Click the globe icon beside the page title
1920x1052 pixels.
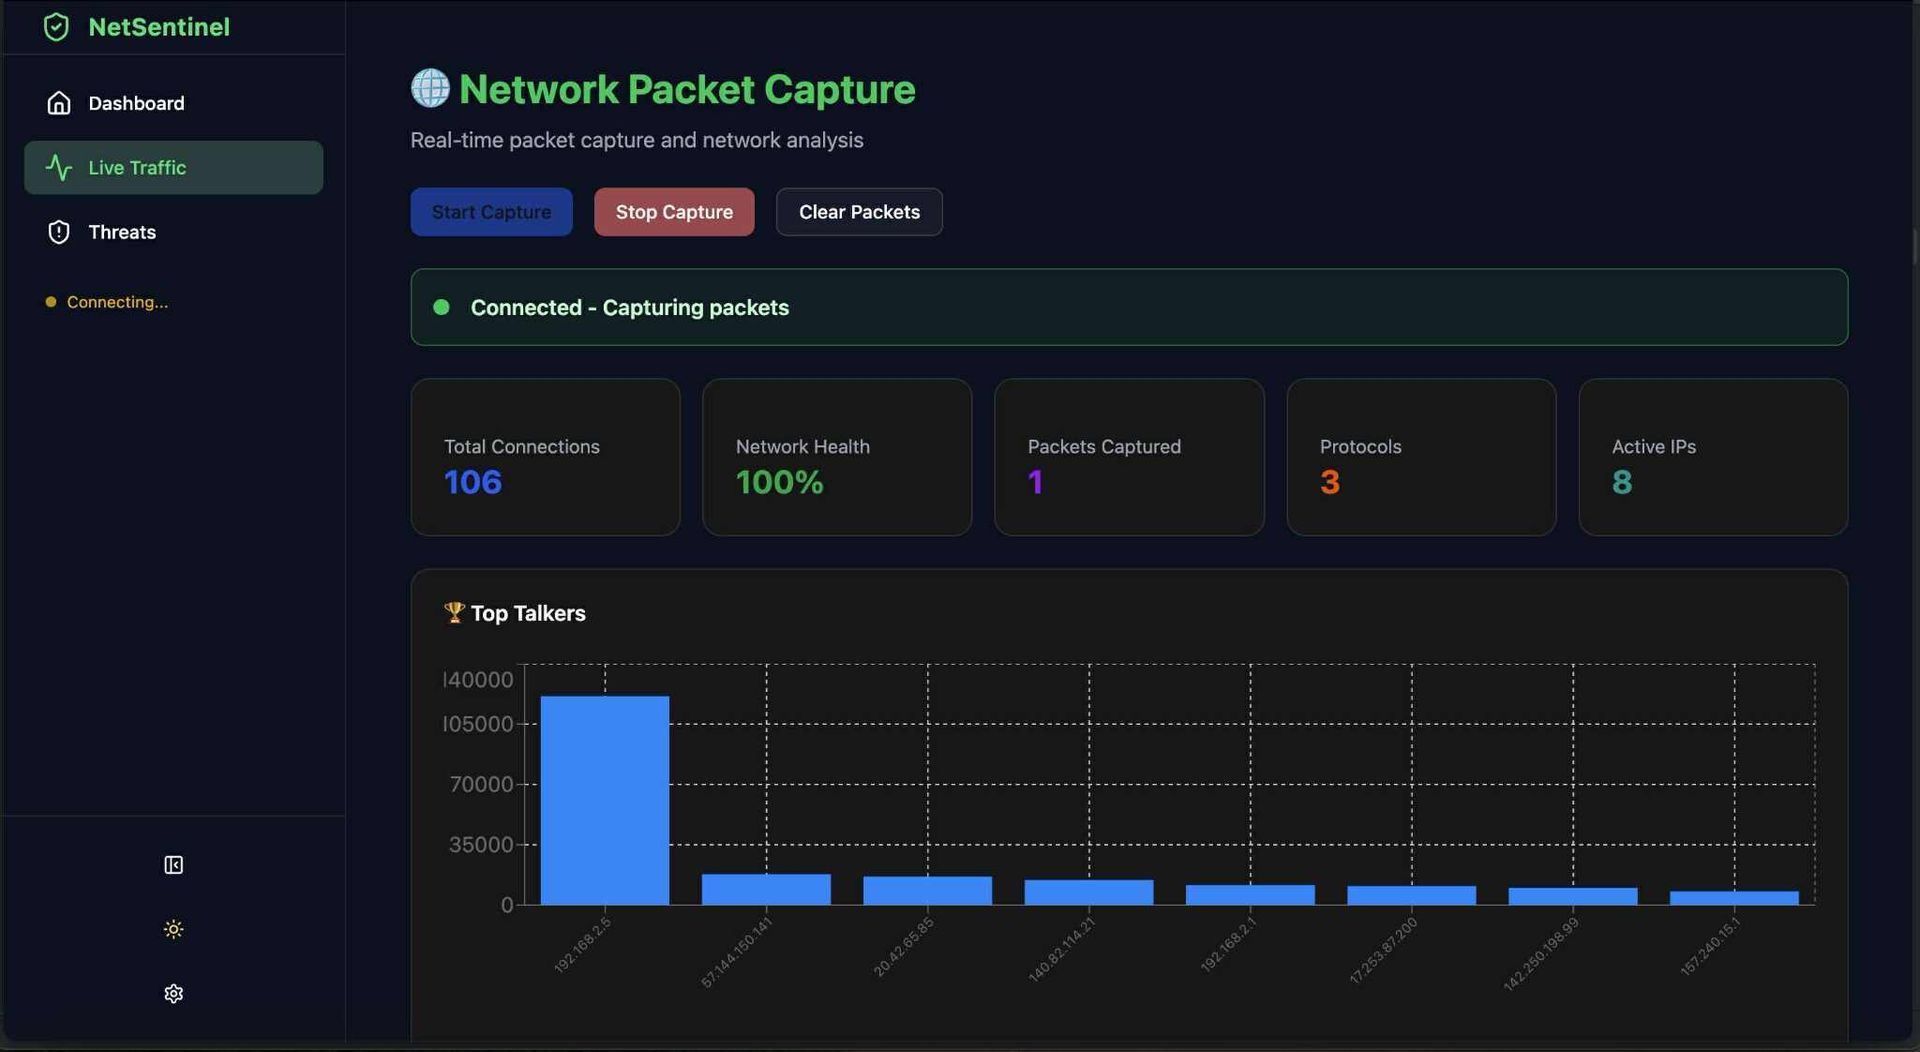430,88
